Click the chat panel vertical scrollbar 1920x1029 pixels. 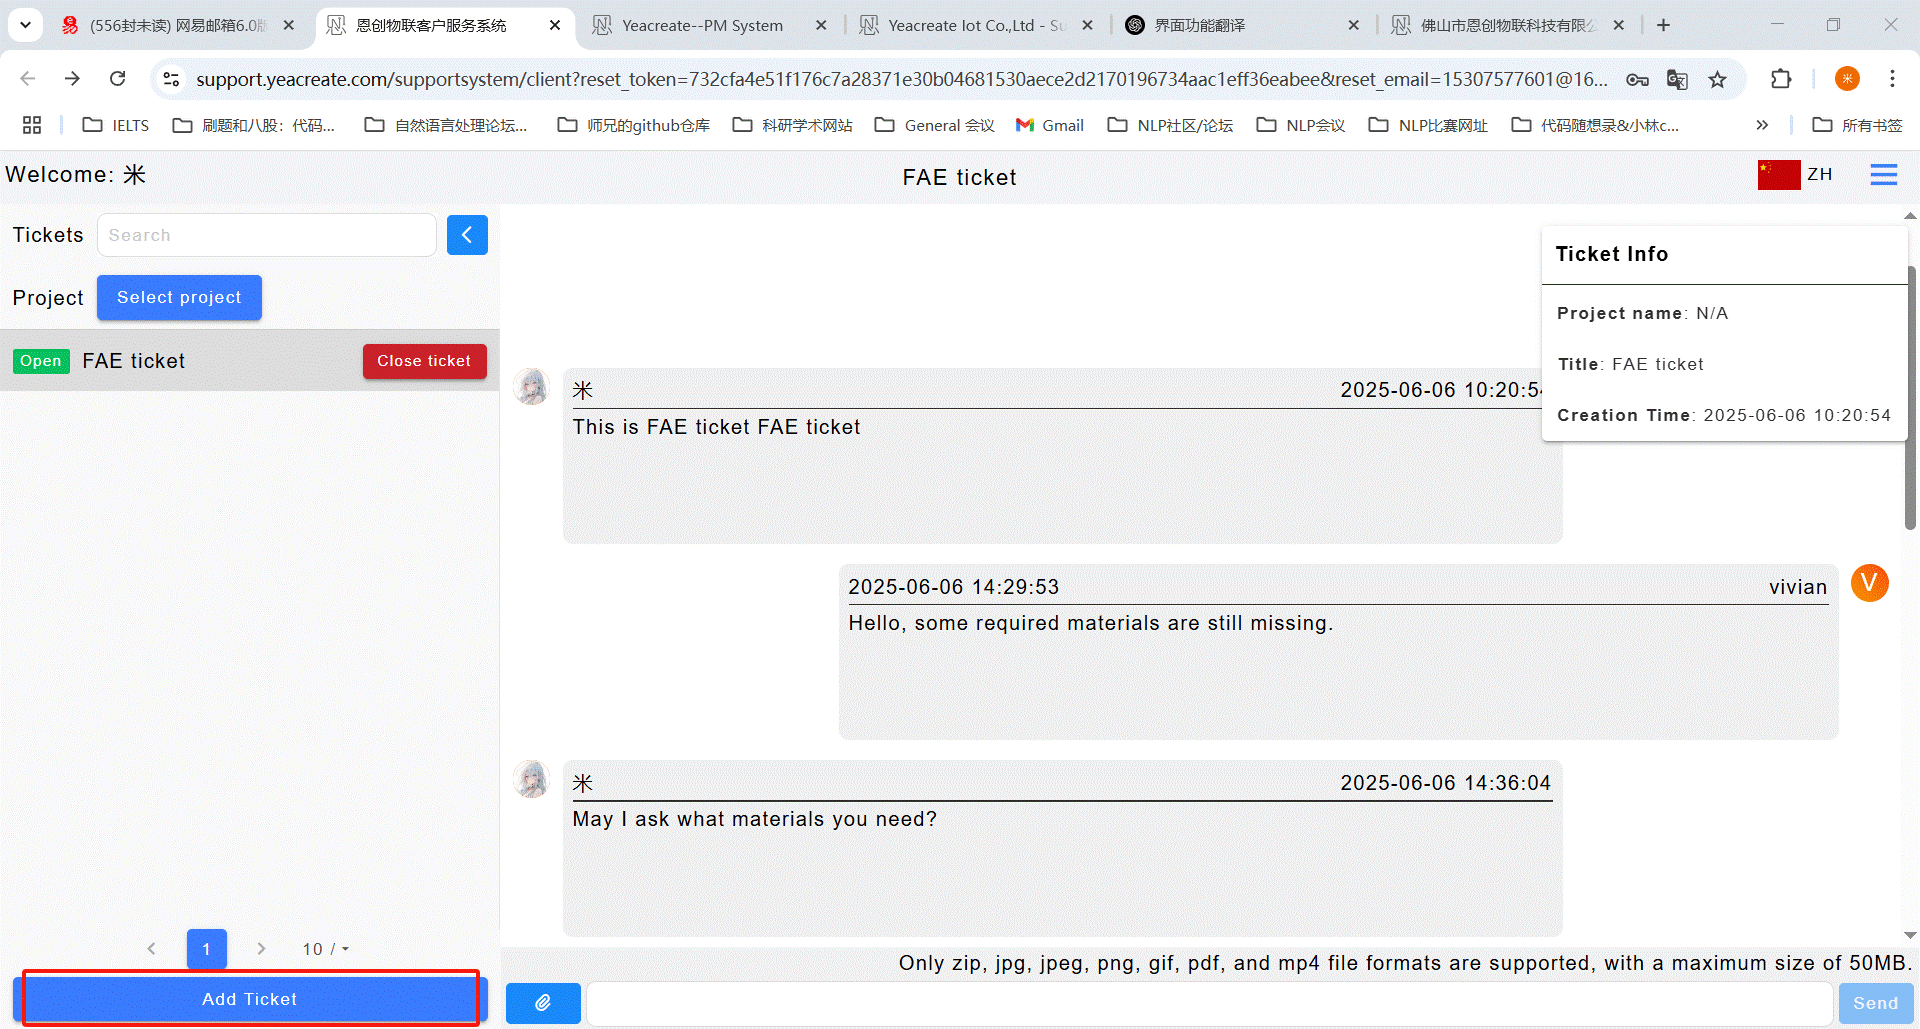tap(1910, 400)
